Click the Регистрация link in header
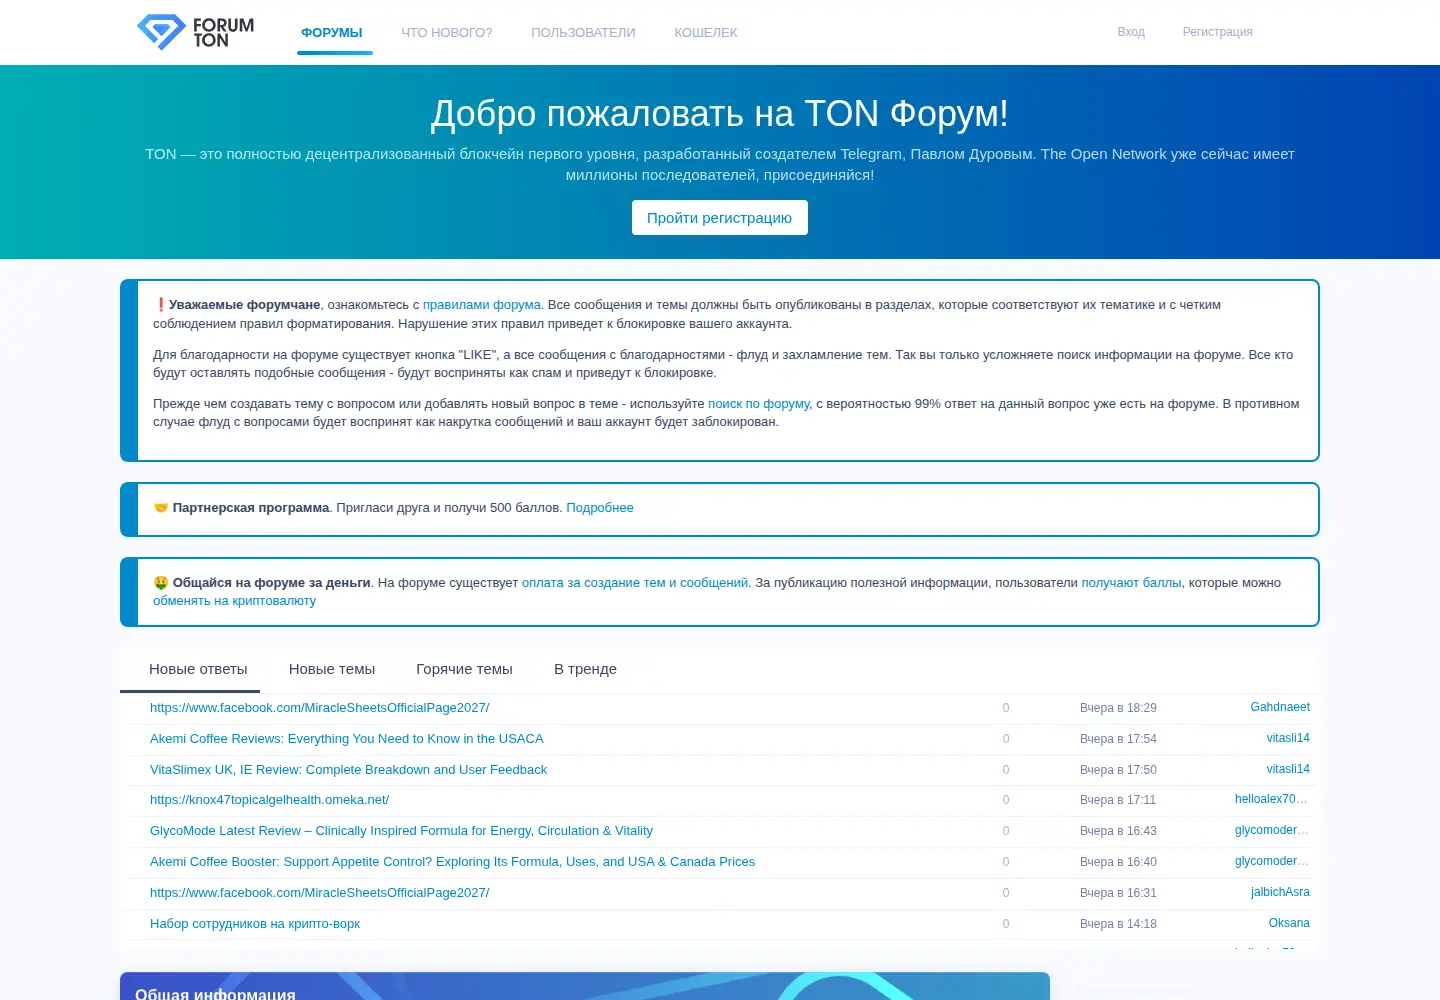The width and height of the screenshot is (1440, 1000). (x=1217, y=32)
